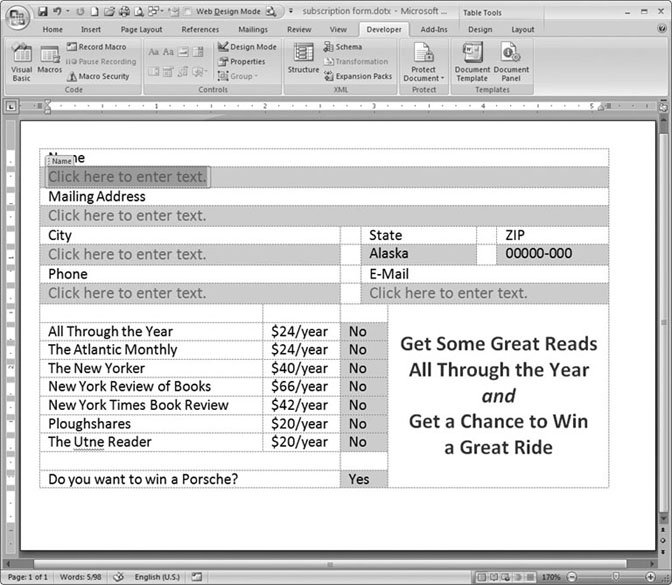This screenshot has height=585, width=672.
Task: Insert a Building Block Gallery control
Action: (x=183, y=72)
